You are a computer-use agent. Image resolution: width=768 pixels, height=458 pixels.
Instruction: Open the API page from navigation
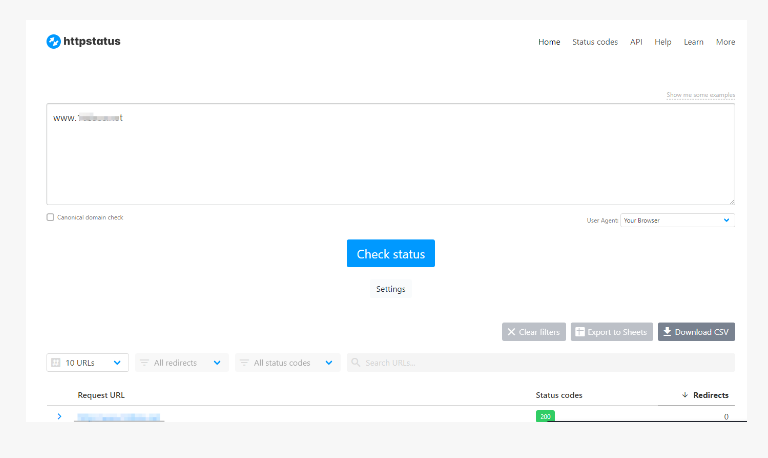[636, 42]
